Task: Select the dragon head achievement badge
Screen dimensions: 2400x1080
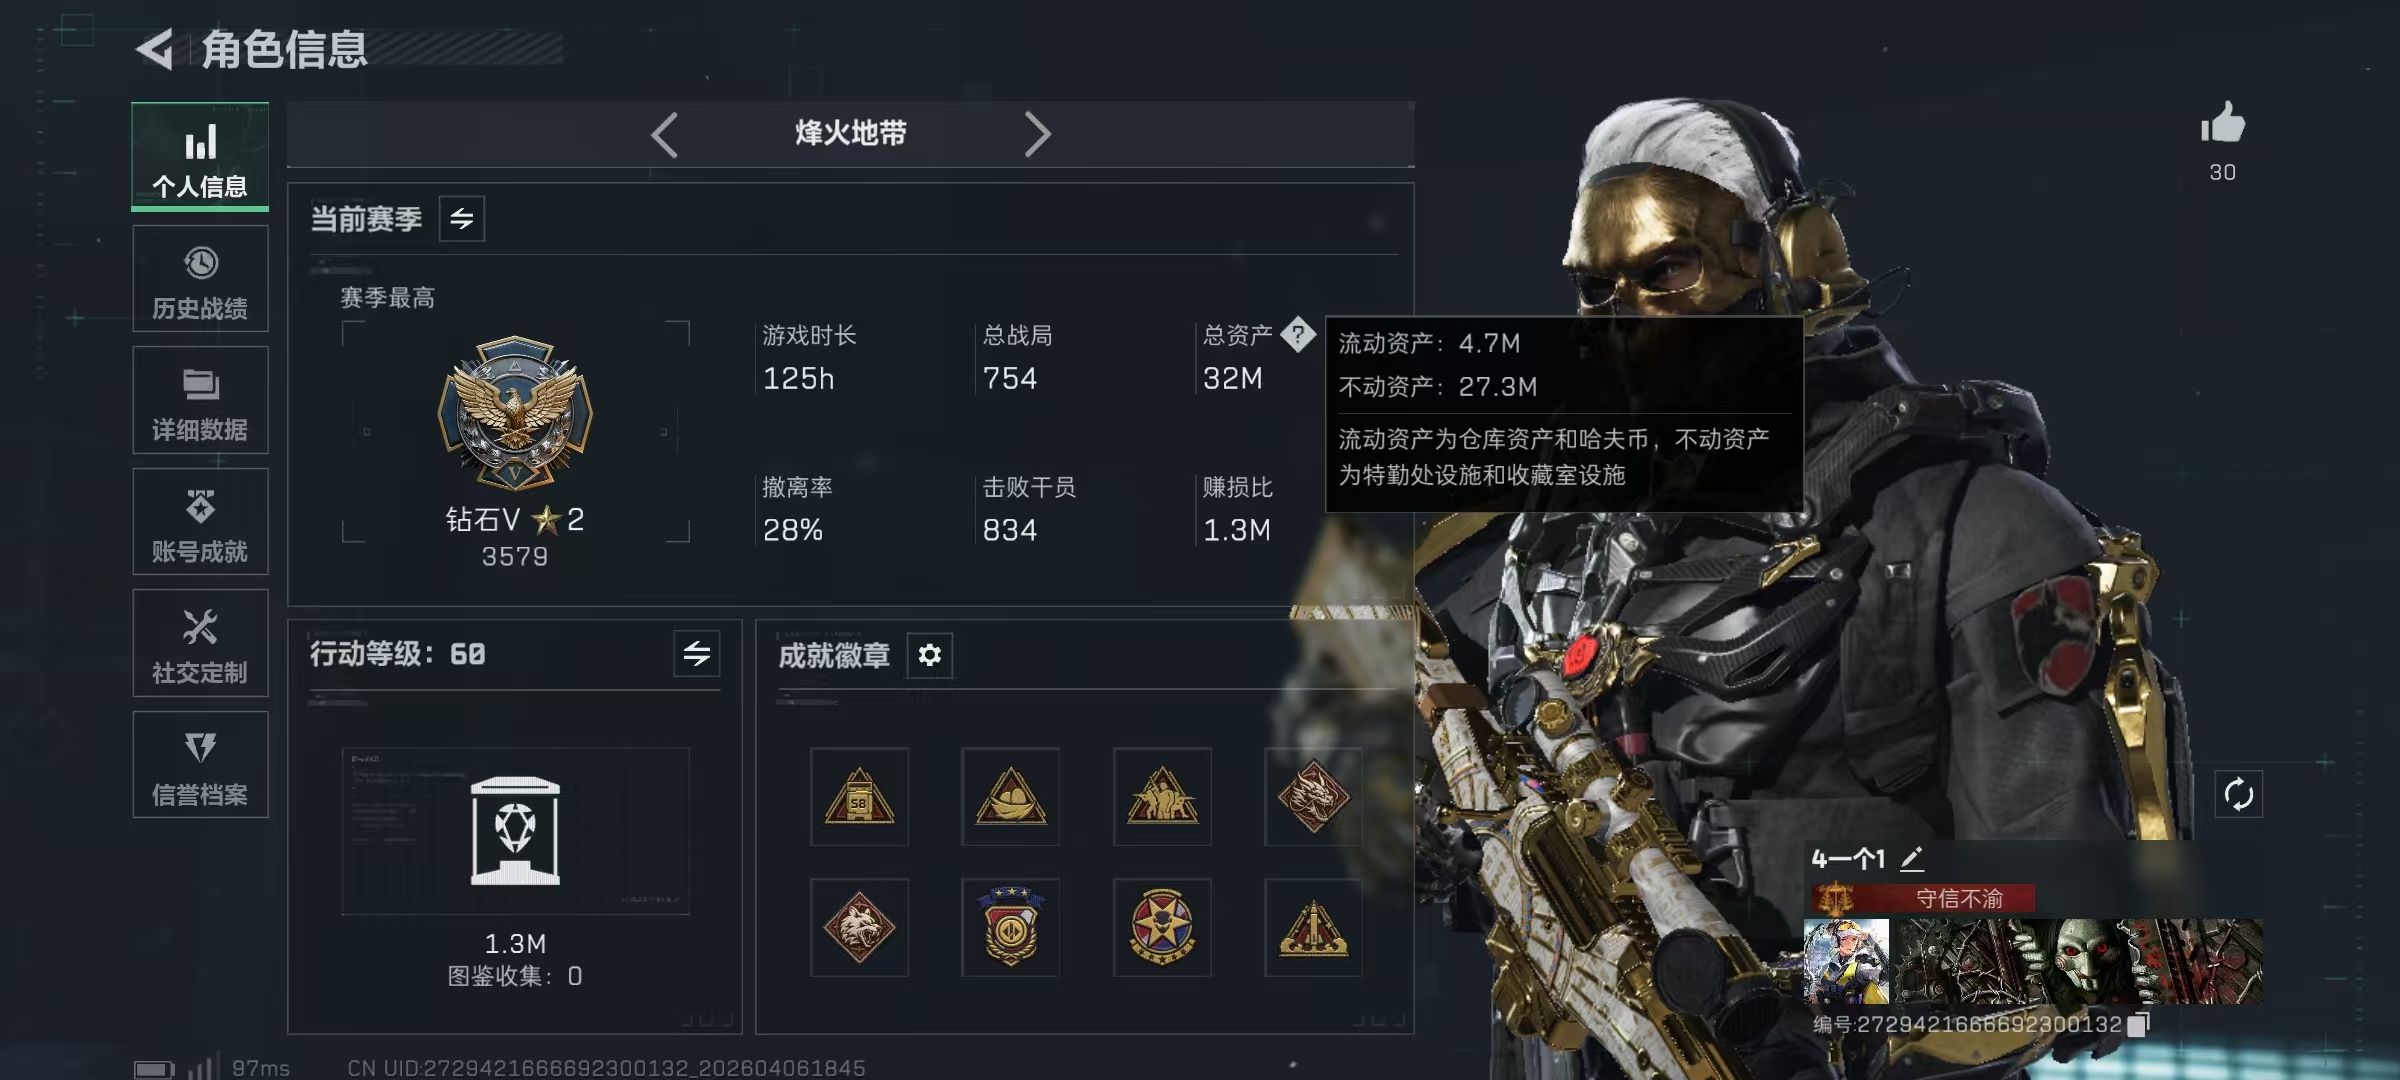Action: pyautogui.click(x=1312, y=797)
